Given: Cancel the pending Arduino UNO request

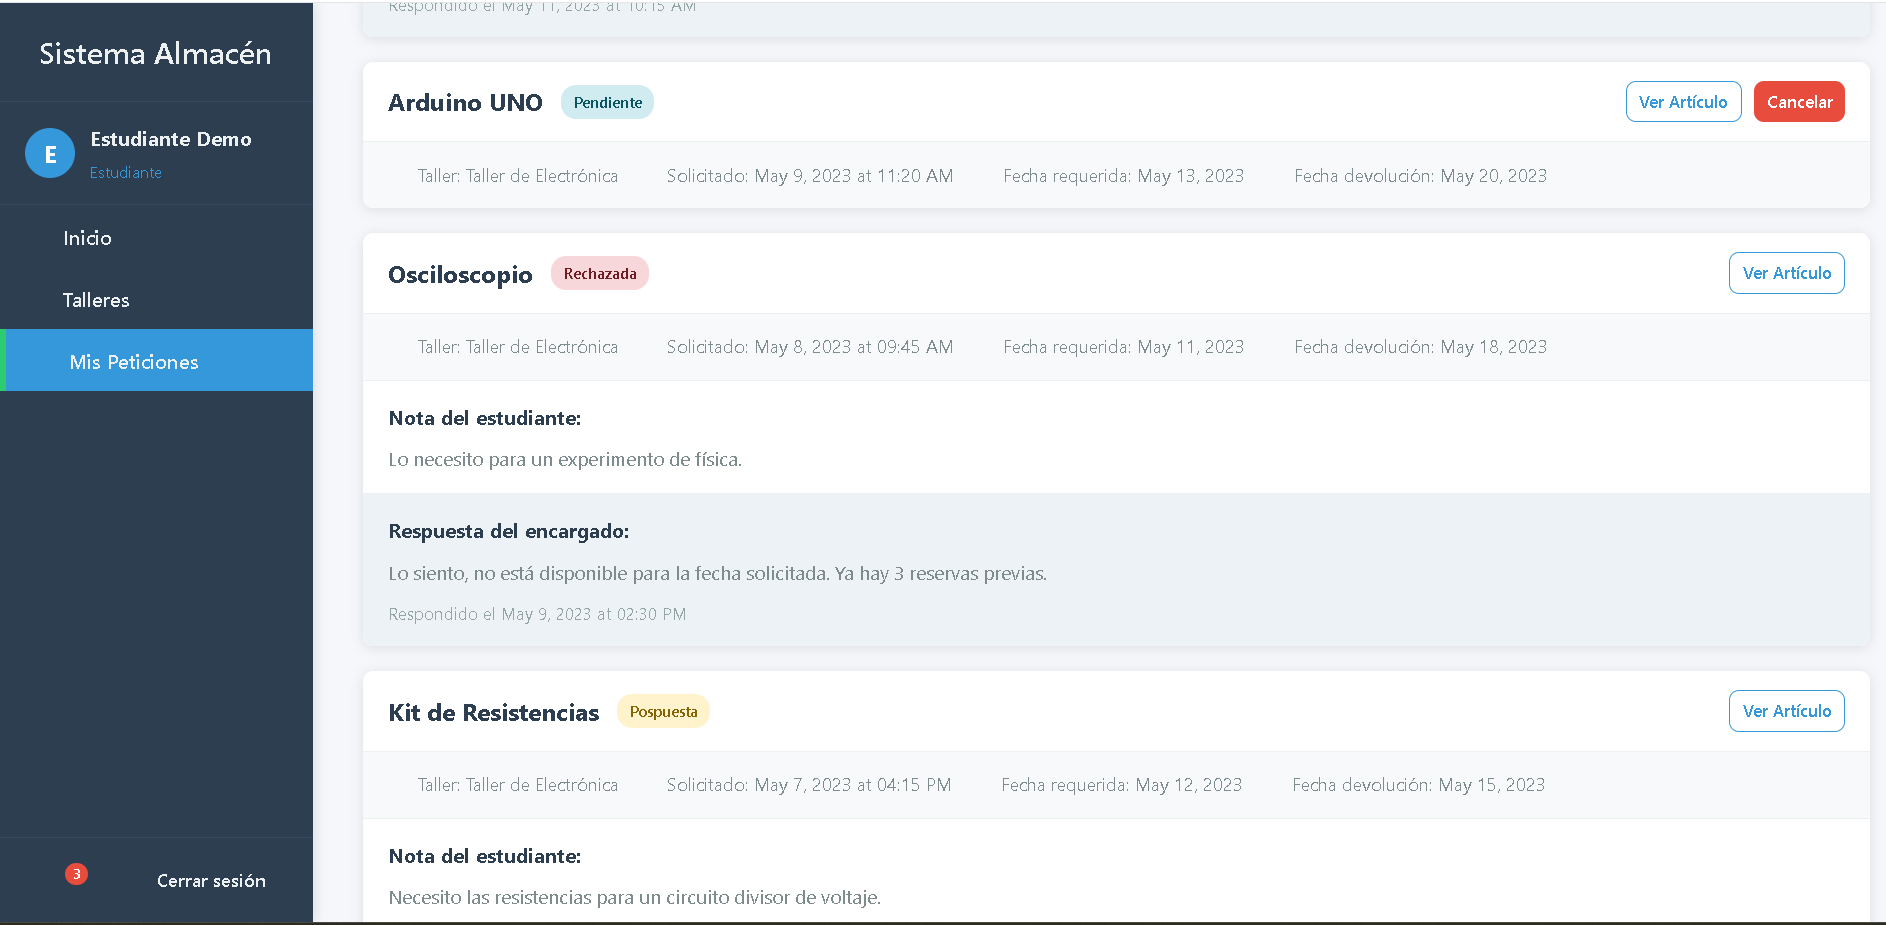Looking at the screenshot, I should point(1799,102).
